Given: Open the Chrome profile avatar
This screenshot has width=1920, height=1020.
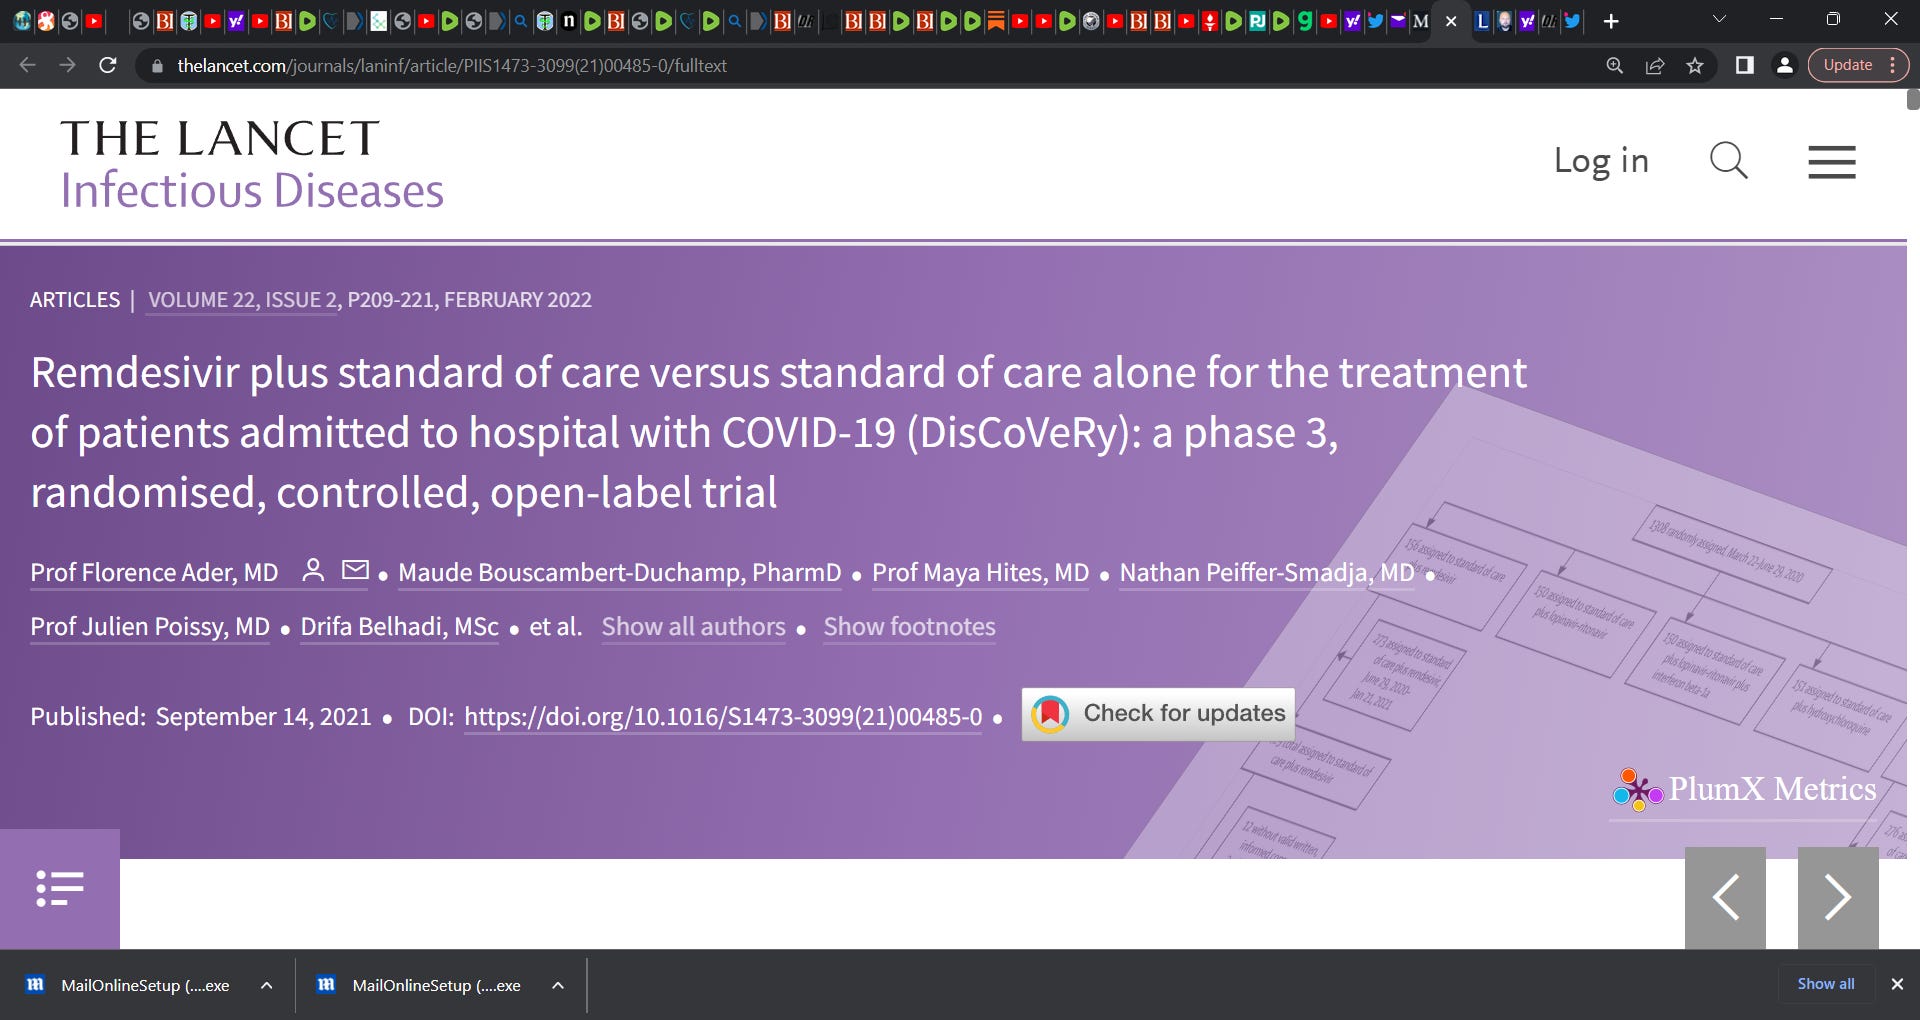Looking at the screenshot, I should 1784,65.
